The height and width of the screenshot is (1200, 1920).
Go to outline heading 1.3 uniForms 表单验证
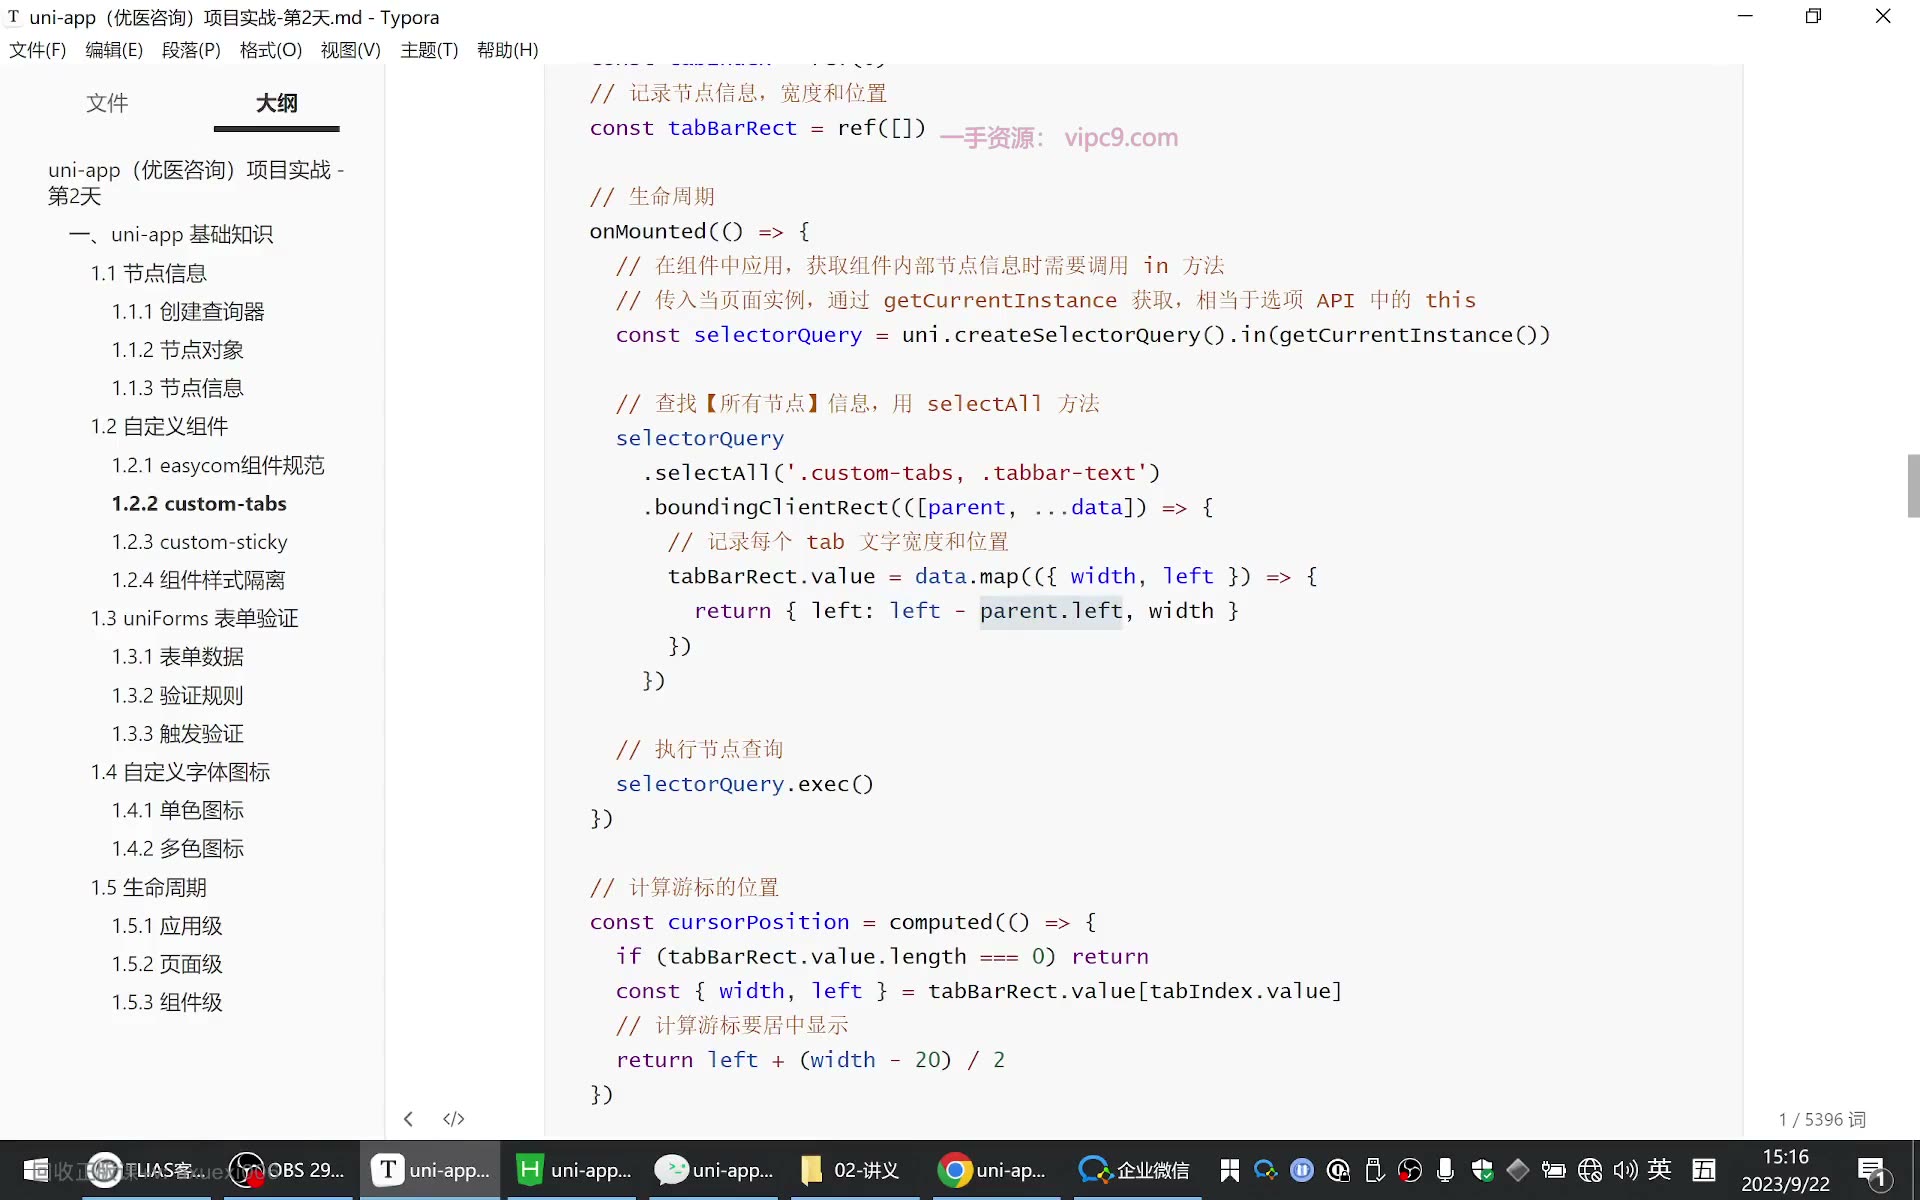pos(195,619)
